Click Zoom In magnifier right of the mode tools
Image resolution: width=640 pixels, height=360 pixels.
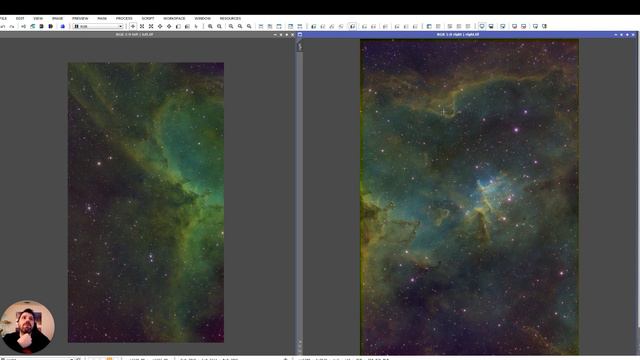210,27
